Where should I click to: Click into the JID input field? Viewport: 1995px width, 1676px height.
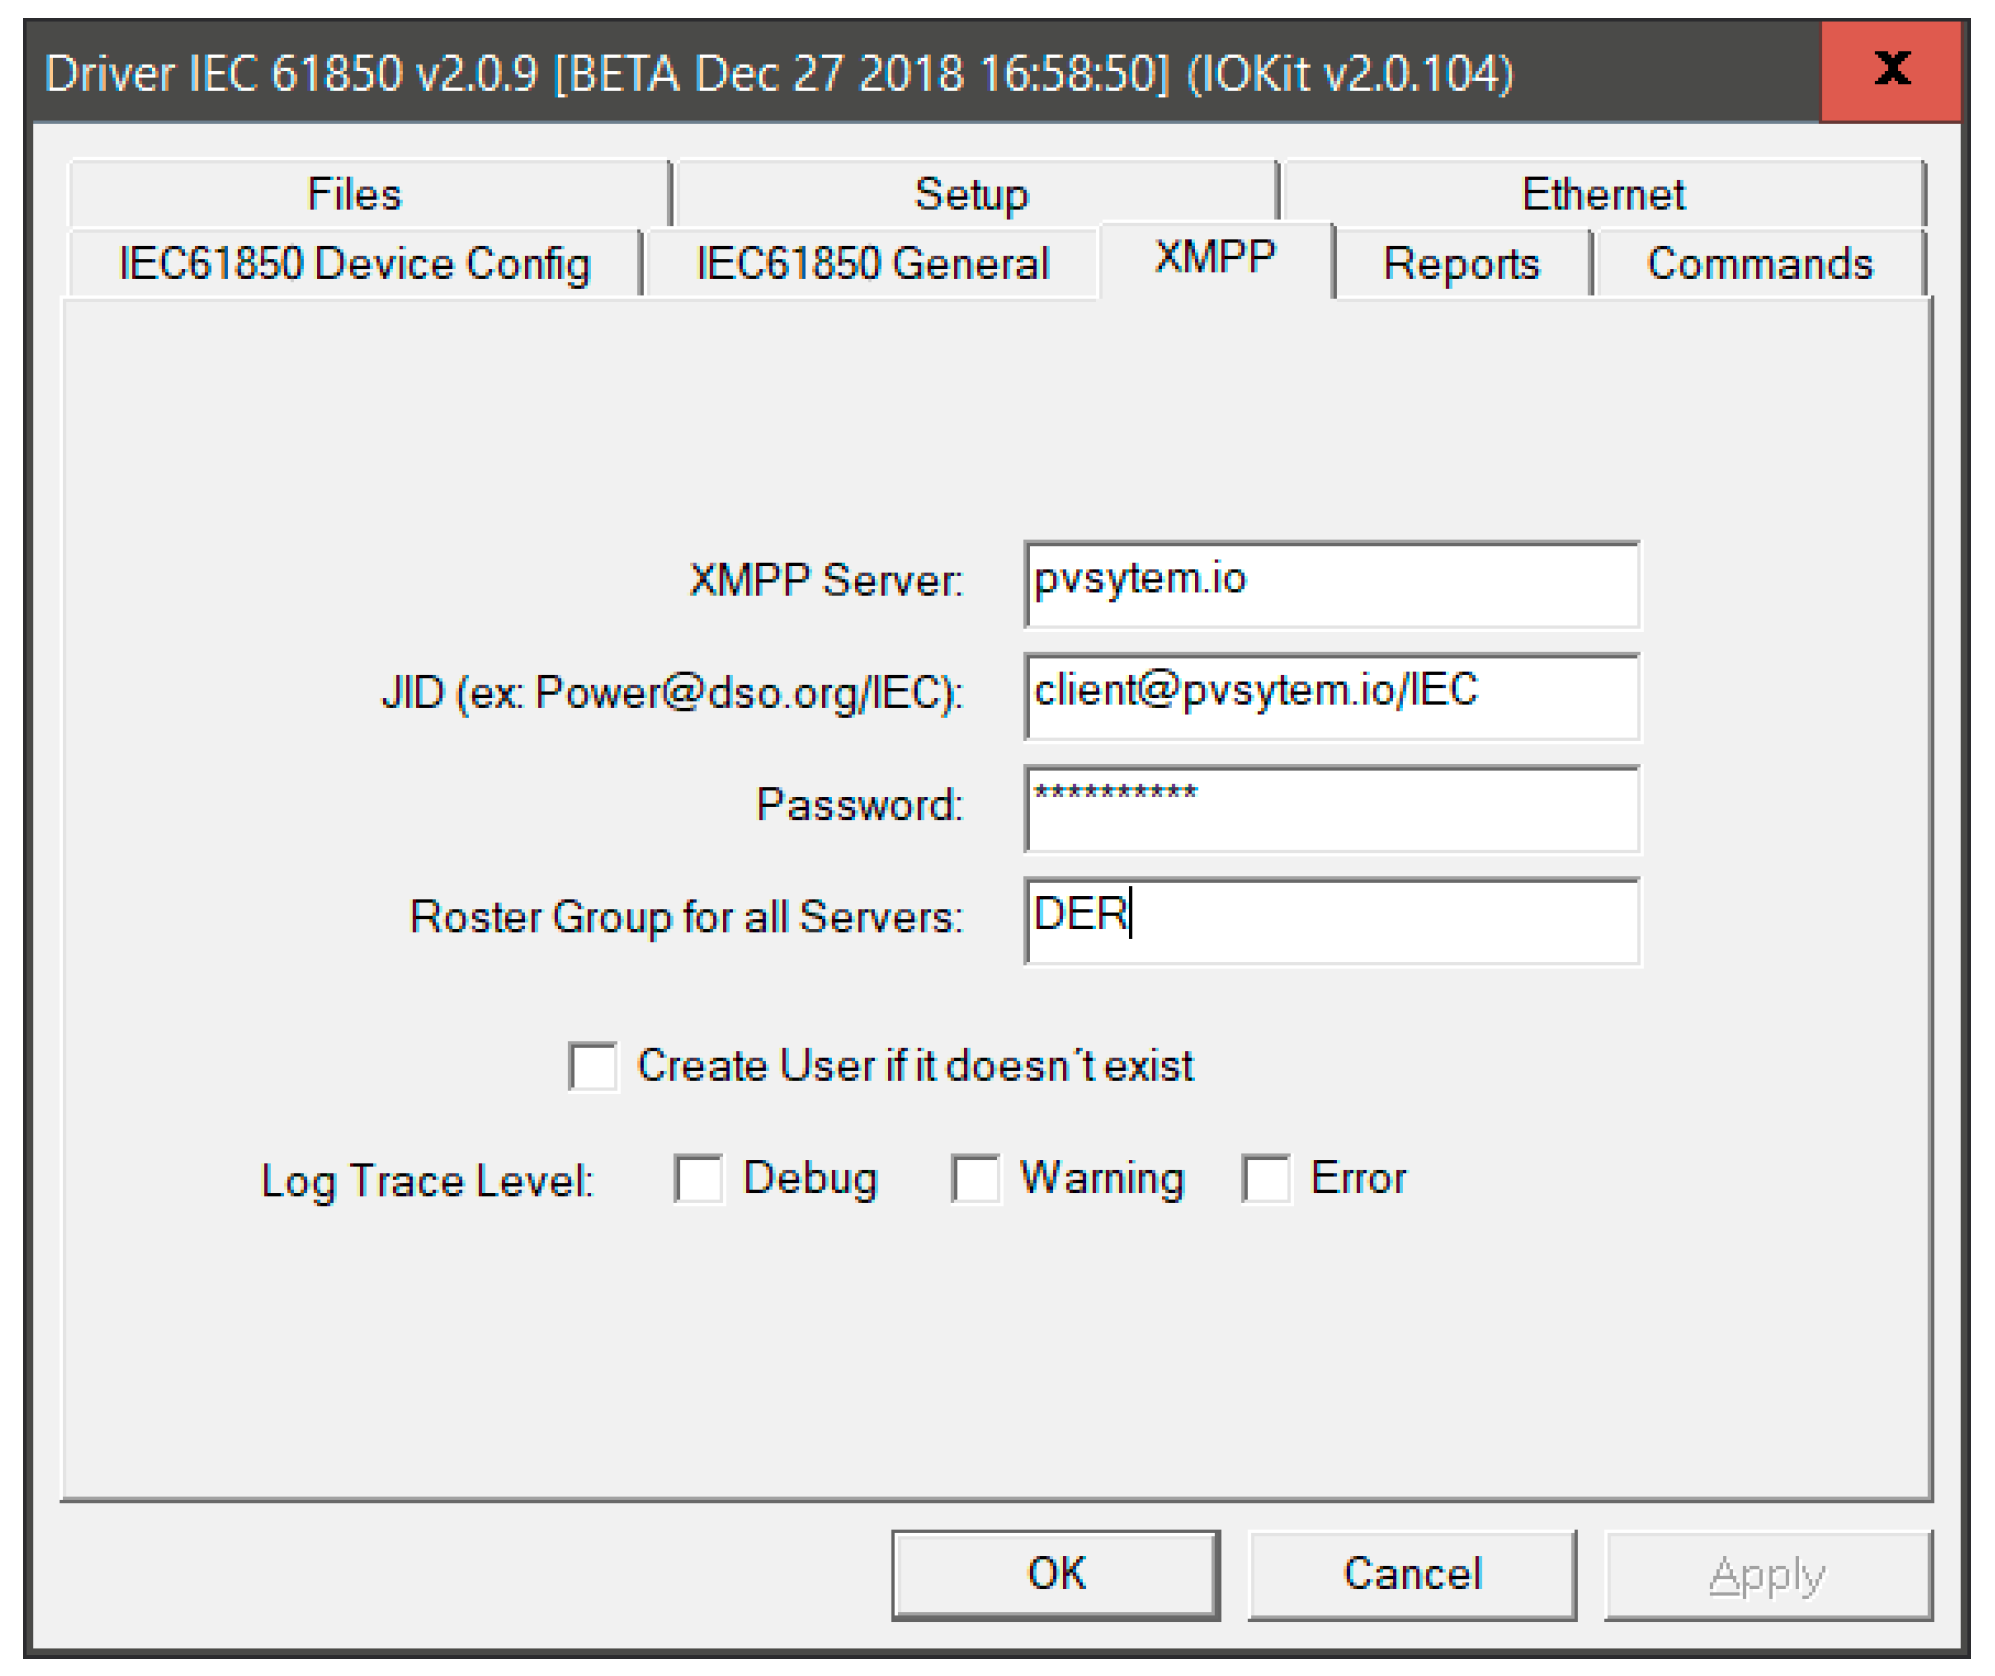click(x=1331, y=696)
